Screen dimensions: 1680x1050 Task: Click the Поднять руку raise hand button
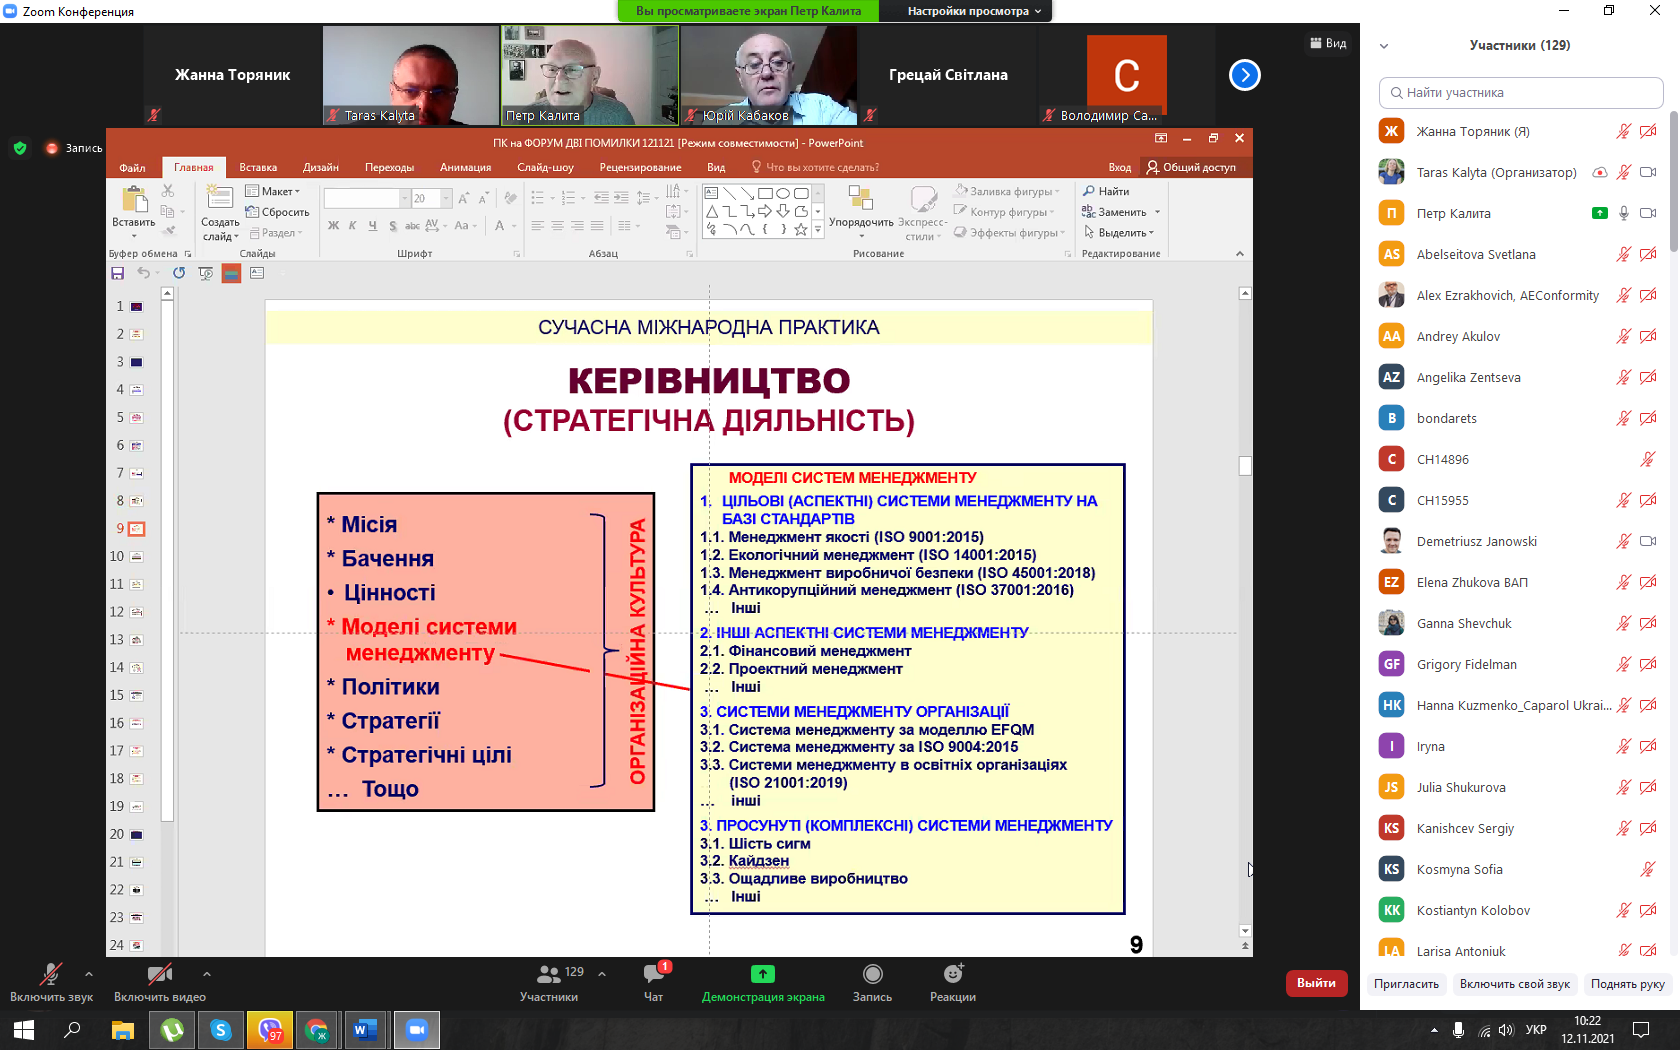[x=1627, y=984]
